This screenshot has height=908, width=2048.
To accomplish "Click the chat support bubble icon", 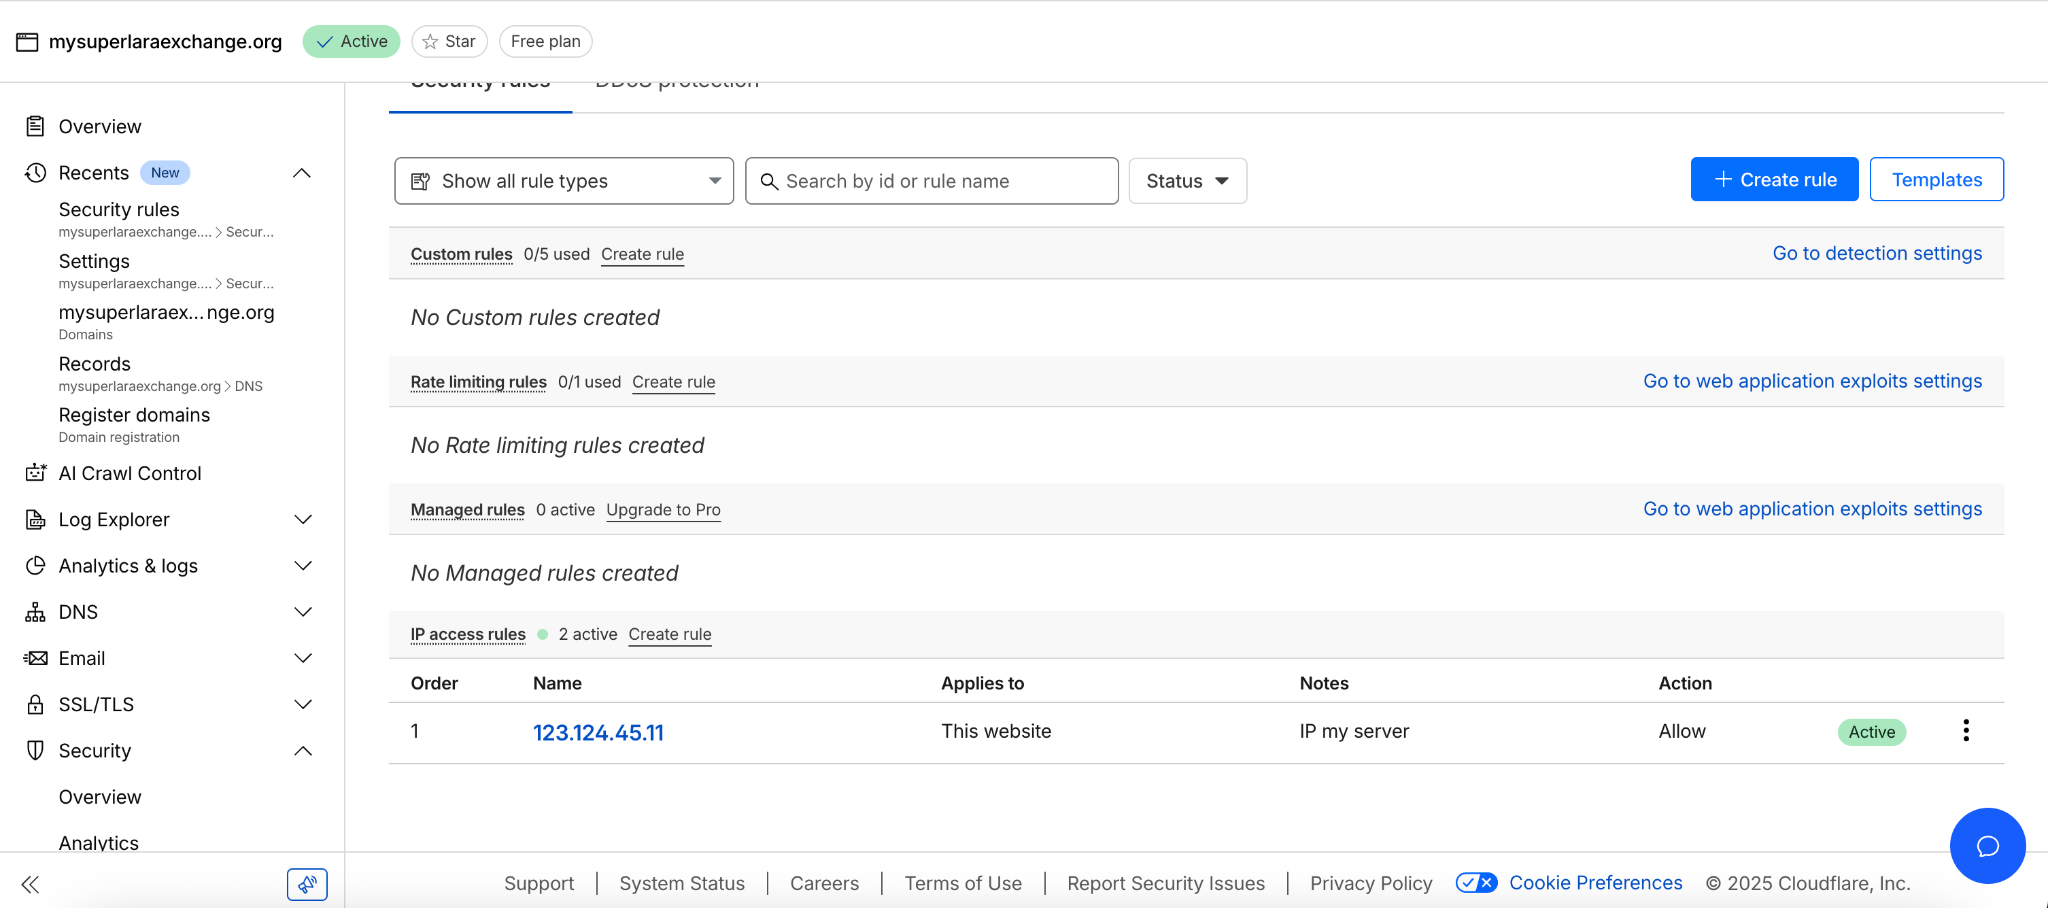I will click(x=1987, y=846).
